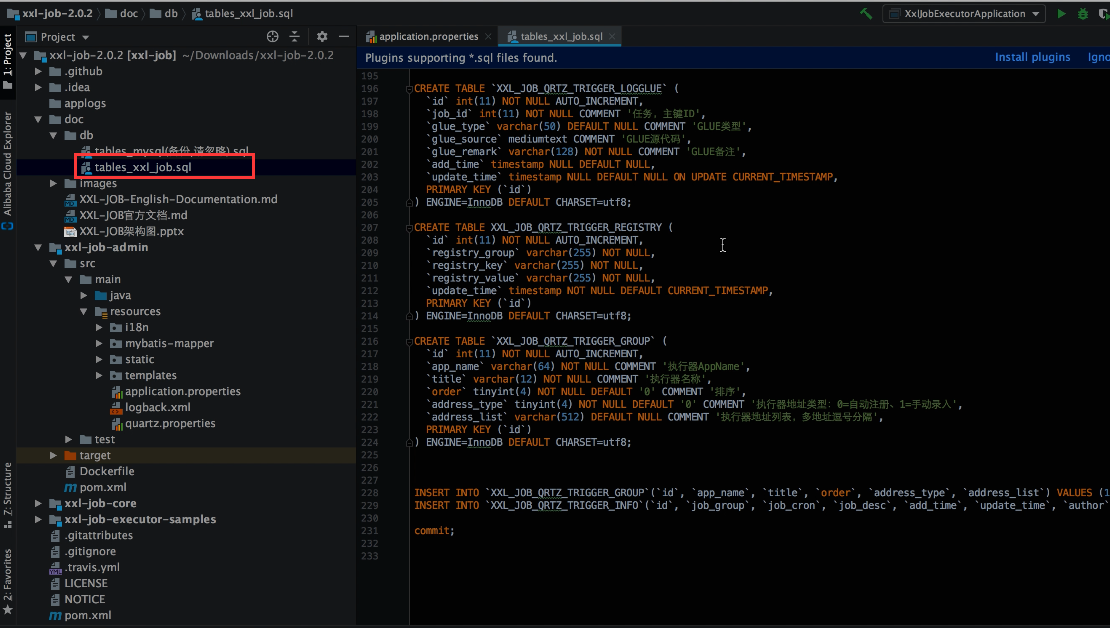The height and width of the screenshot is (628, 1110).
Task: Select the LICENSE file
Action: tap(86, 583)
